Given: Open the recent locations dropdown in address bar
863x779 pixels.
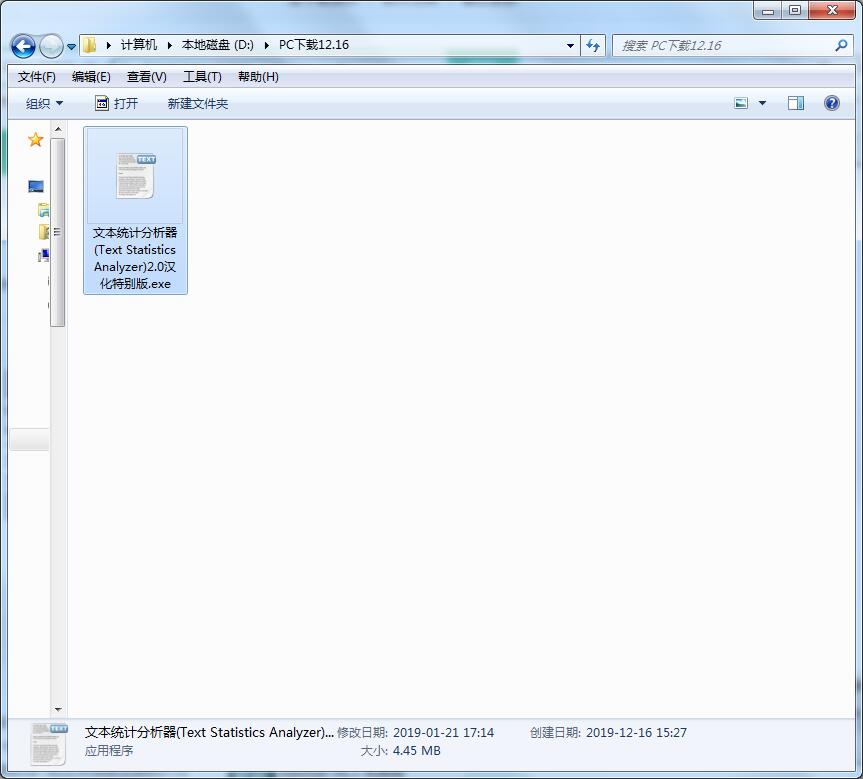Looking at the screenshot, I should pos(570,45).
